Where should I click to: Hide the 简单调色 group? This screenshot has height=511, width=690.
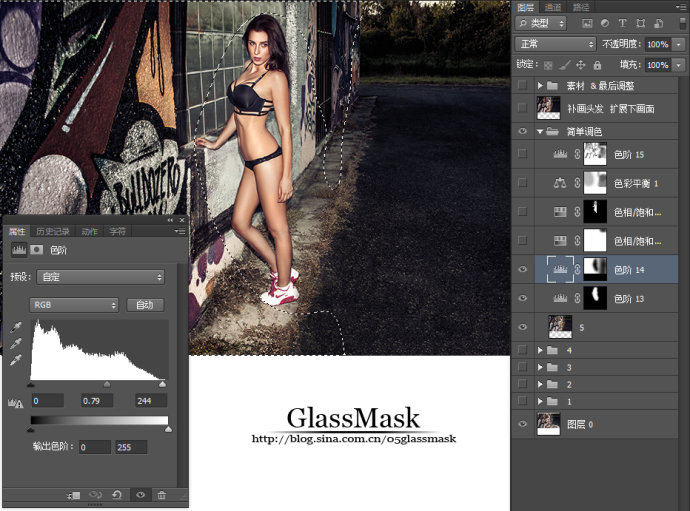coord(522,131)
